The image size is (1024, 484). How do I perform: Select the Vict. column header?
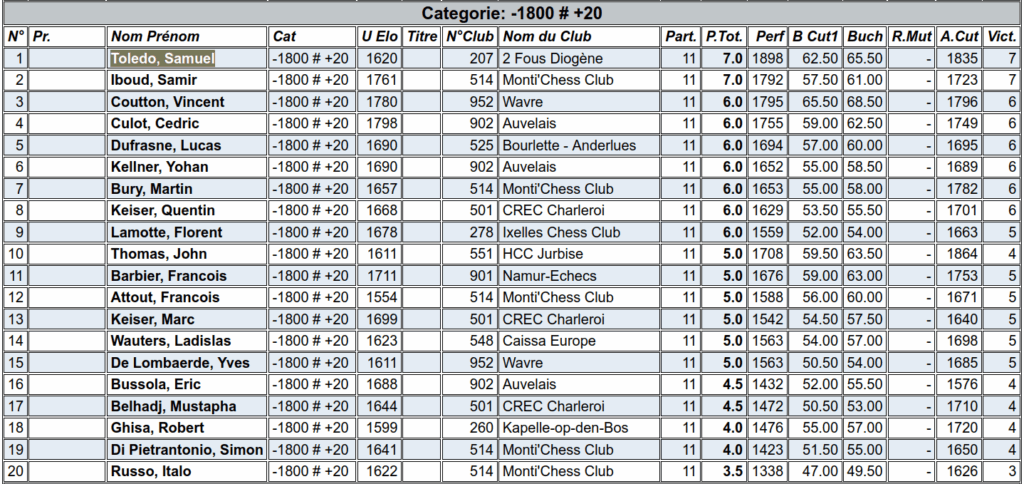pyautogui.click(x=1001, y=37)
